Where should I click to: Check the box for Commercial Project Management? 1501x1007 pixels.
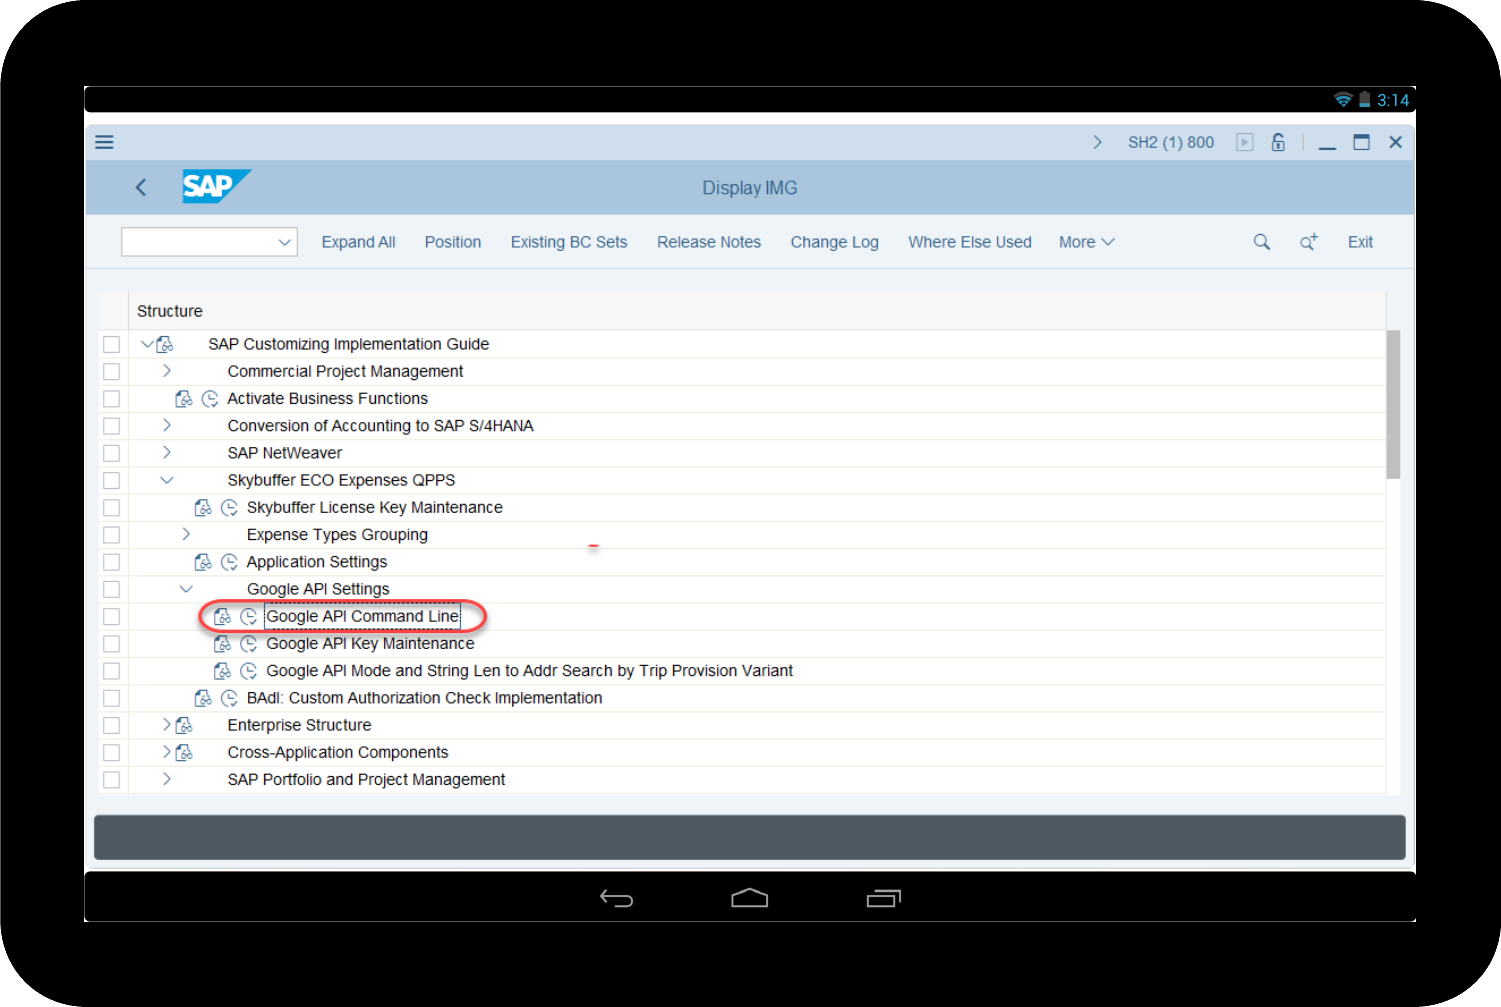(x=111, y=371)
